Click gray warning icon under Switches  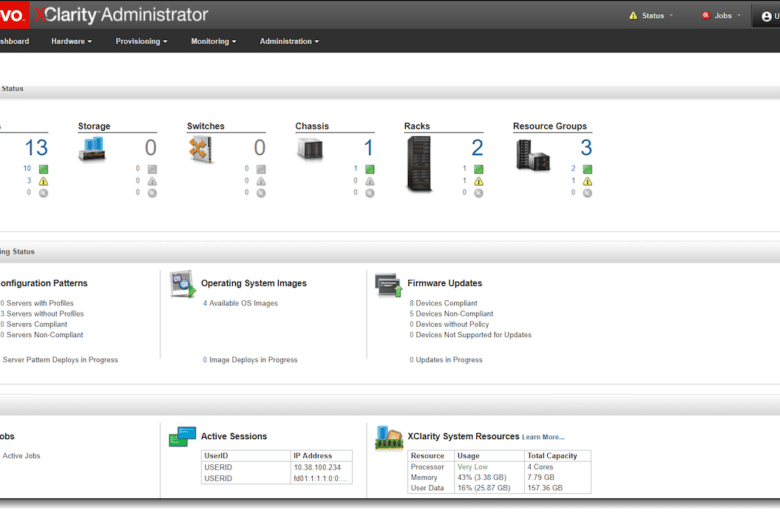pyautogui.click(x=261, y=181)
